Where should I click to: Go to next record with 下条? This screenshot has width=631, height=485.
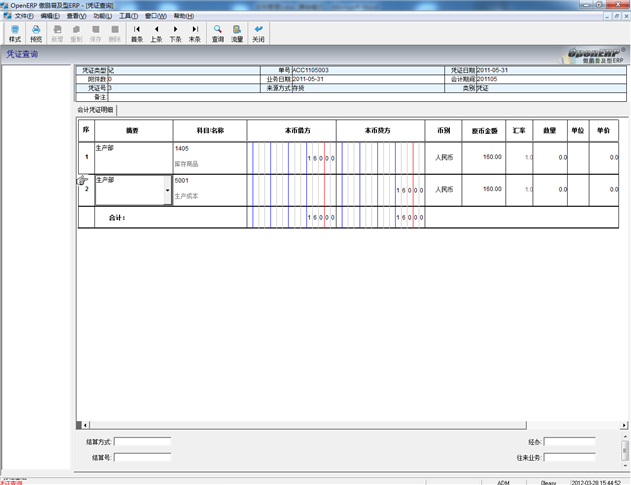175,33
